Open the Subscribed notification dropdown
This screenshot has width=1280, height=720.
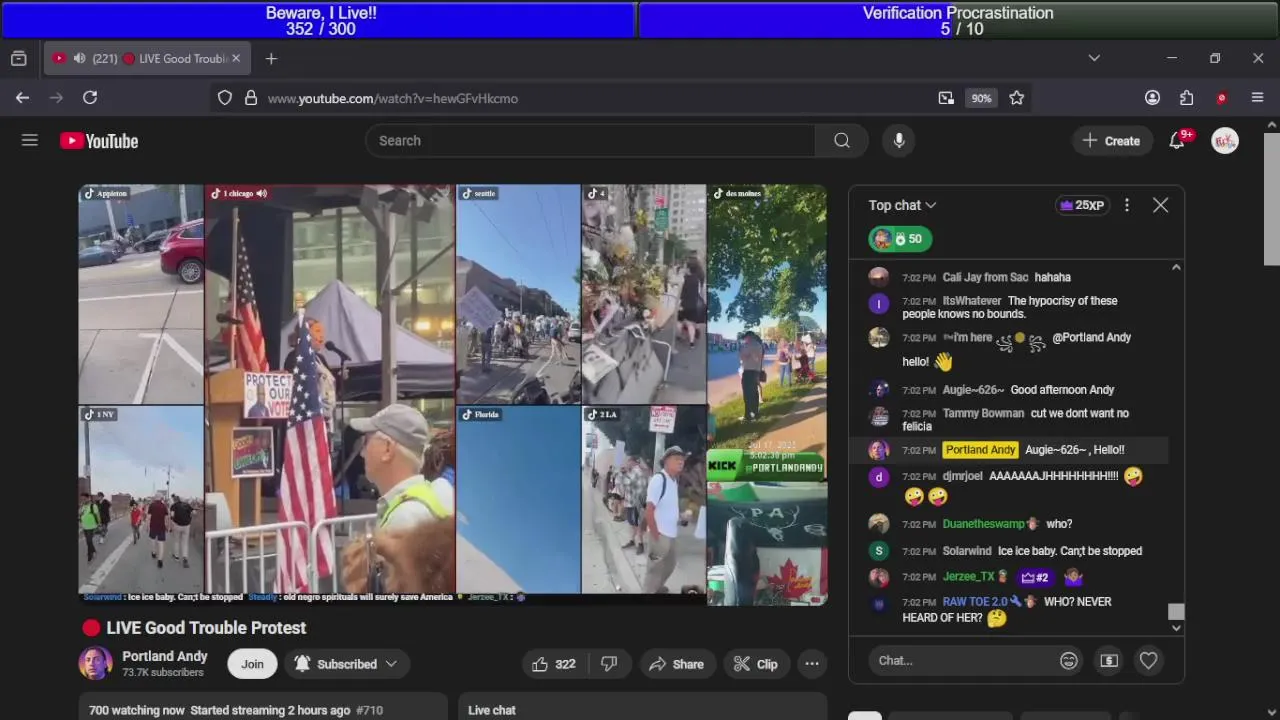[346, 664]
